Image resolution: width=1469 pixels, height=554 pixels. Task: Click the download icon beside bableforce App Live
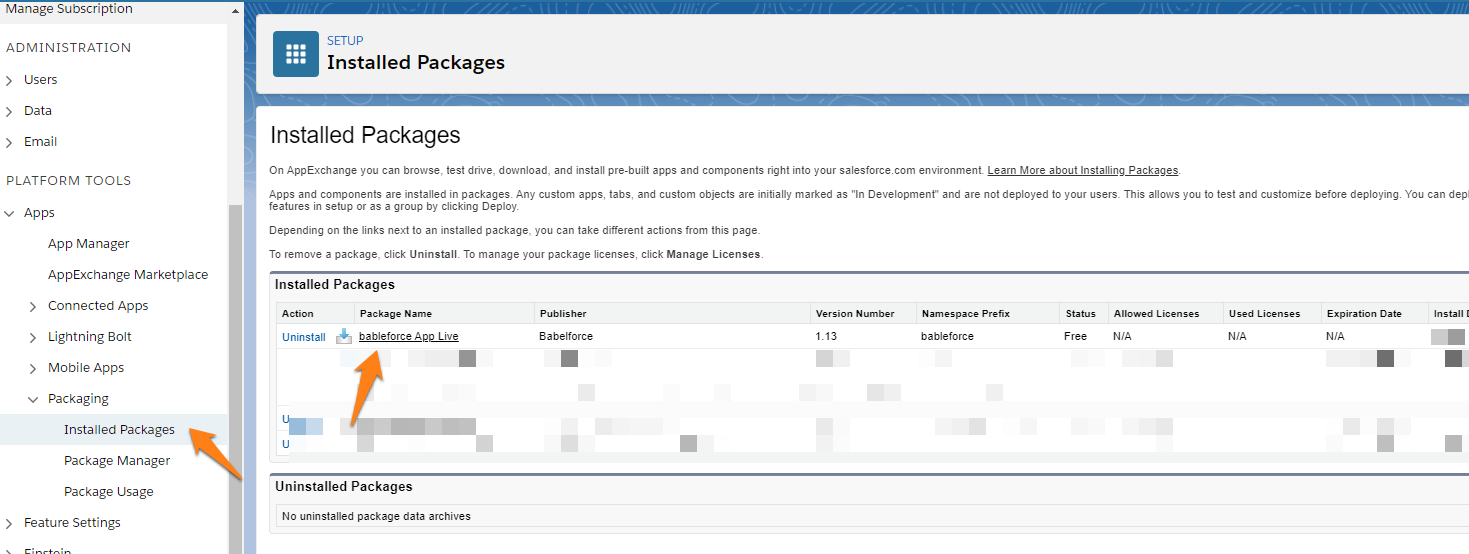click(x=344, y=336)
